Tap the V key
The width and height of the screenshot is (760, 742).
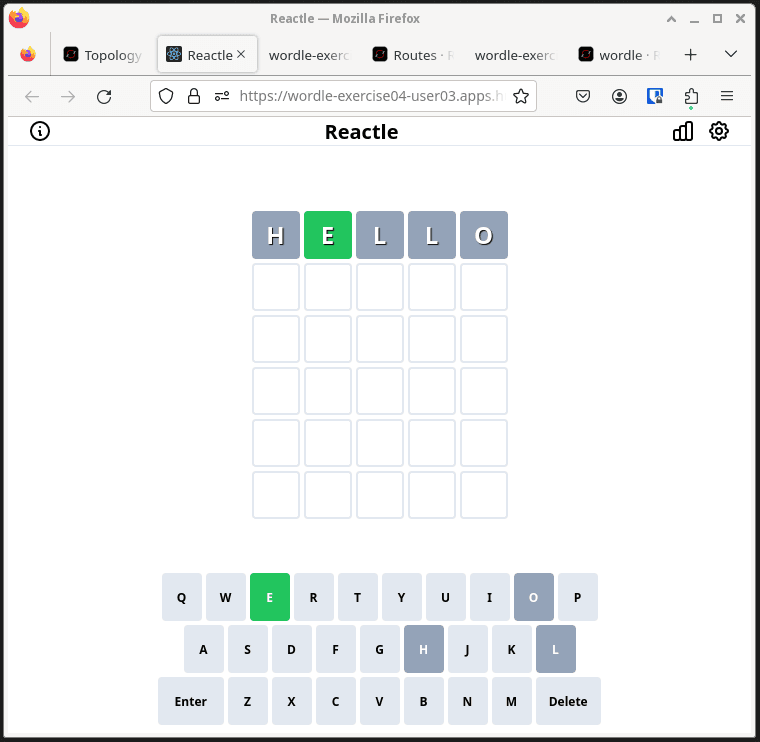(380, 701)
